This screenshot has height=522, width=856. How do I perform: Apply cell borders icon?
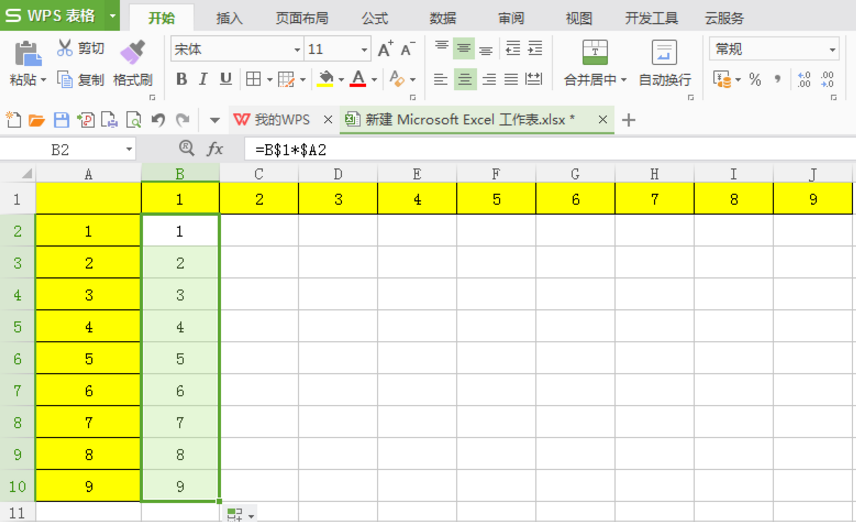pyautogui.click(x=253, y=79)
